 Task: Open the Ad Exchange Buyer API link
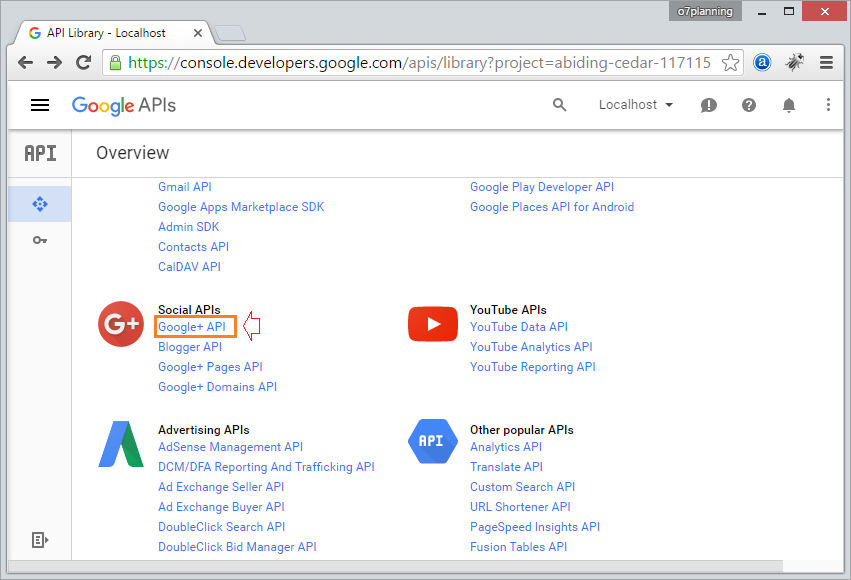point(221,507)
